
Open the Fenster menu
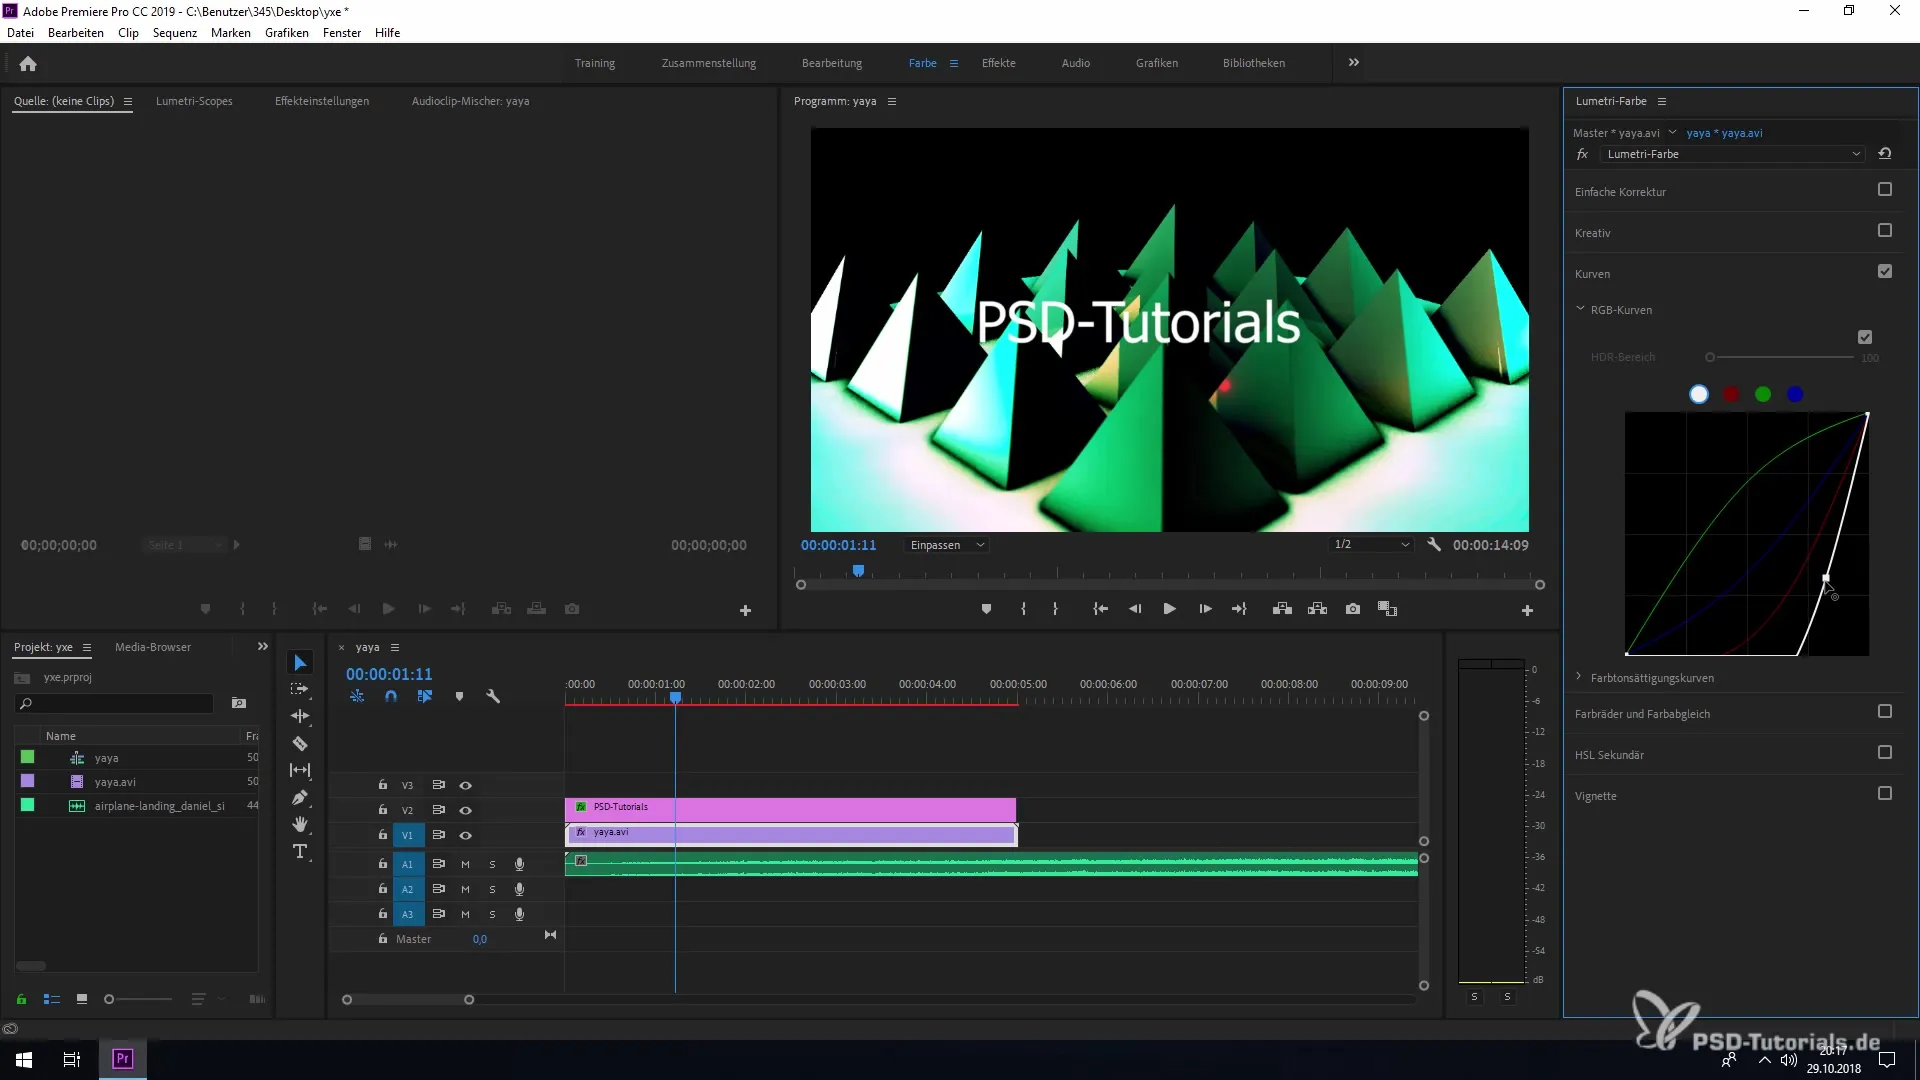point(342,33)
